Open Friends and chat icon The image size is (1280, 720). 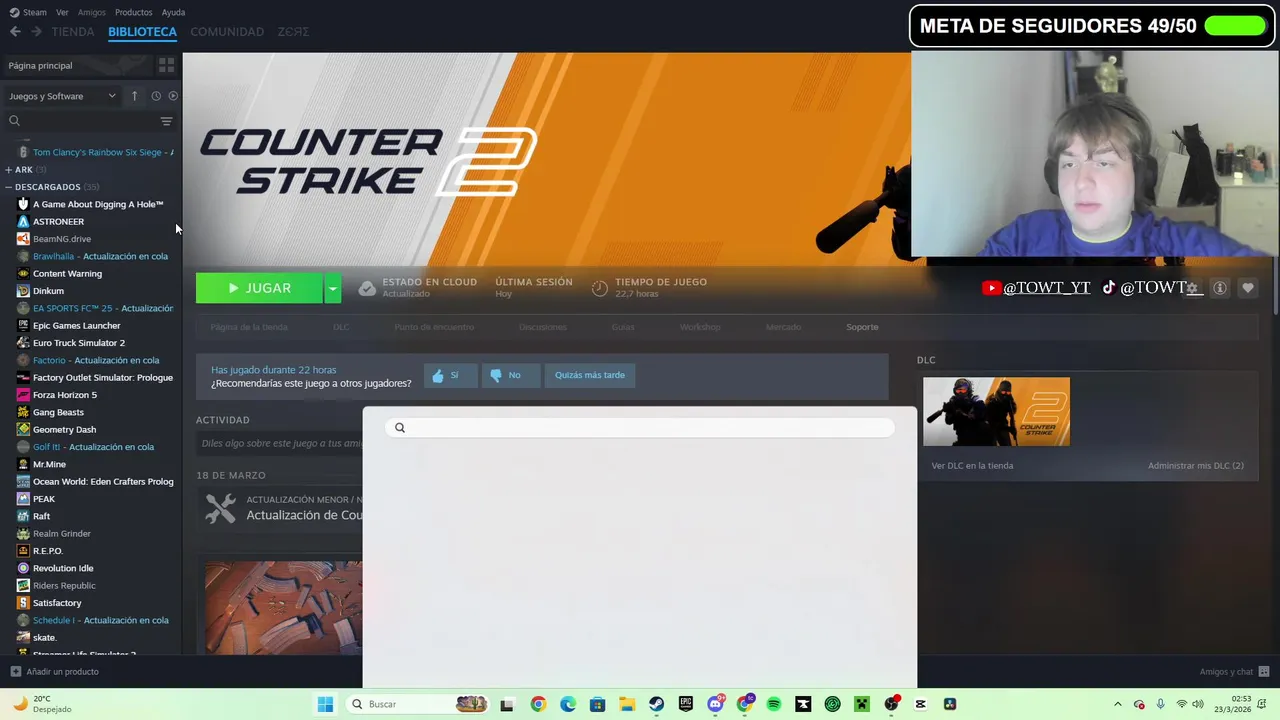coord(1264,672)
